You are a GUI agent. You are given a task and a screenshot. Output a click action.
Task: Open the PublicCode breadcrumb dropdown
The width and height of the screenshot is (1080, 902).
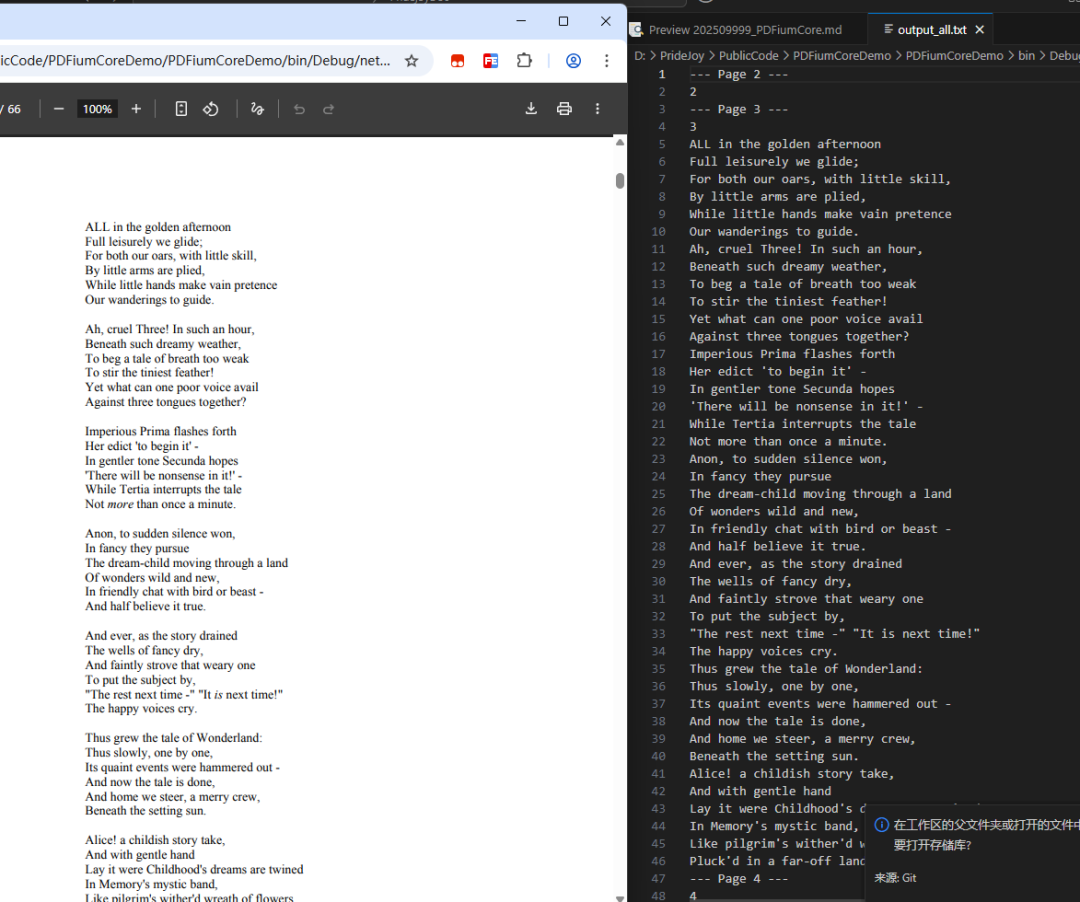pos(748,56)
